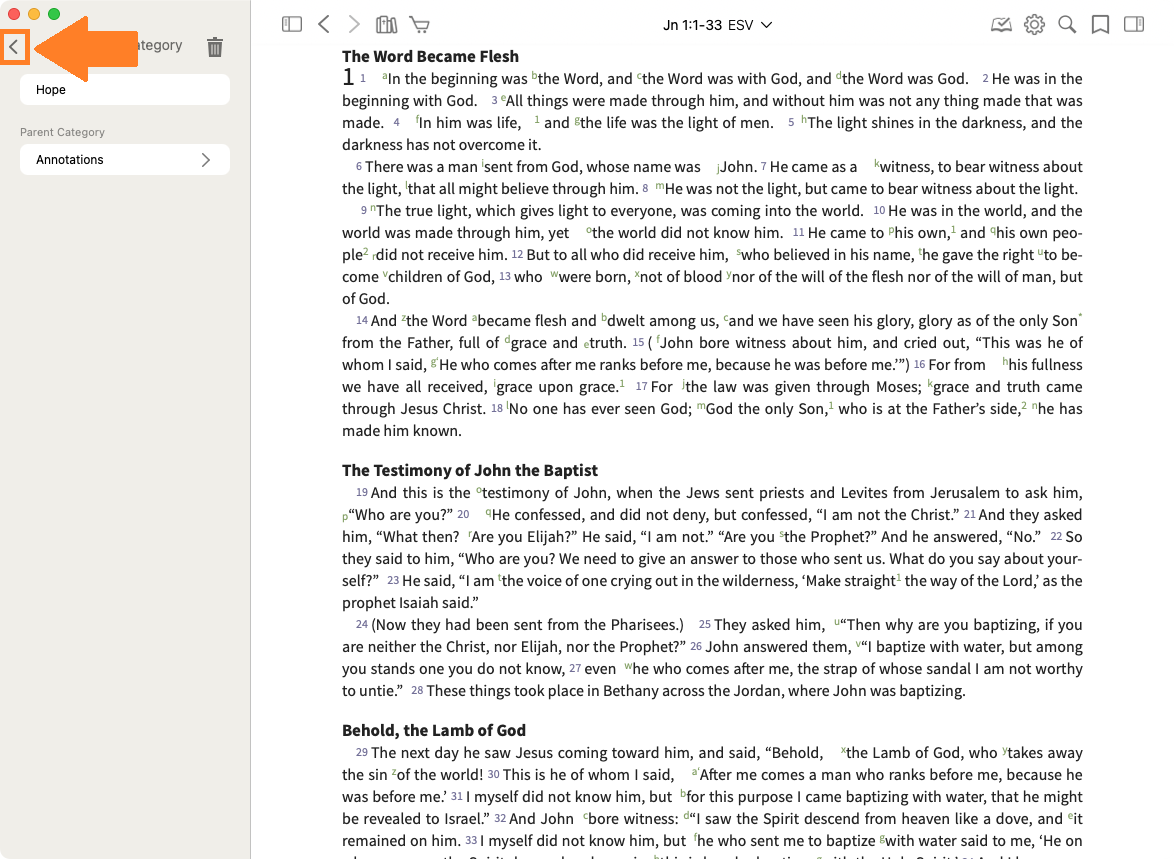This screenshot has height=859, width=1174.
Task: Open the bookmark icon in toolbar
Action: tap(1100, 25)
